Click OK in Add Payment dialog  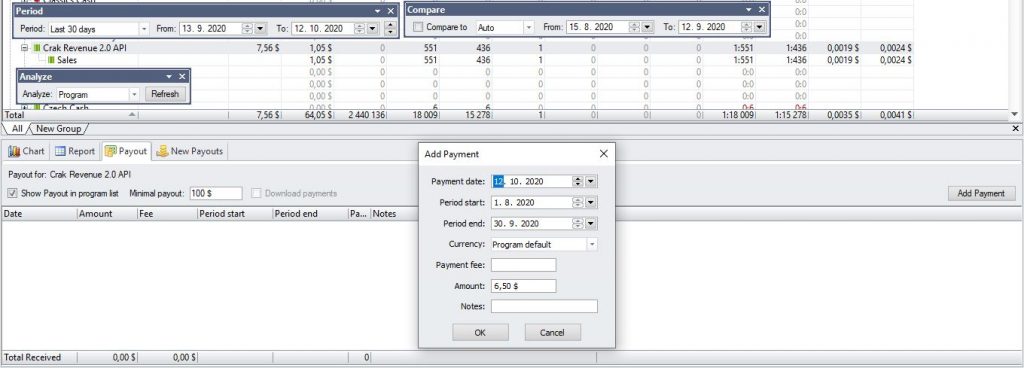[480, 333]
